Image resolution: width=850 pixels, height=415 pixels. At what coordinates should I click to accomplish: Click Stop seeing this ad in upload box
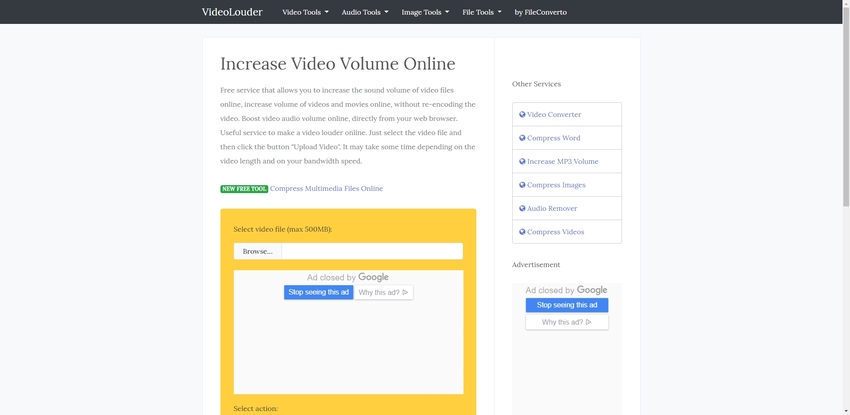[x=319, y=293]
